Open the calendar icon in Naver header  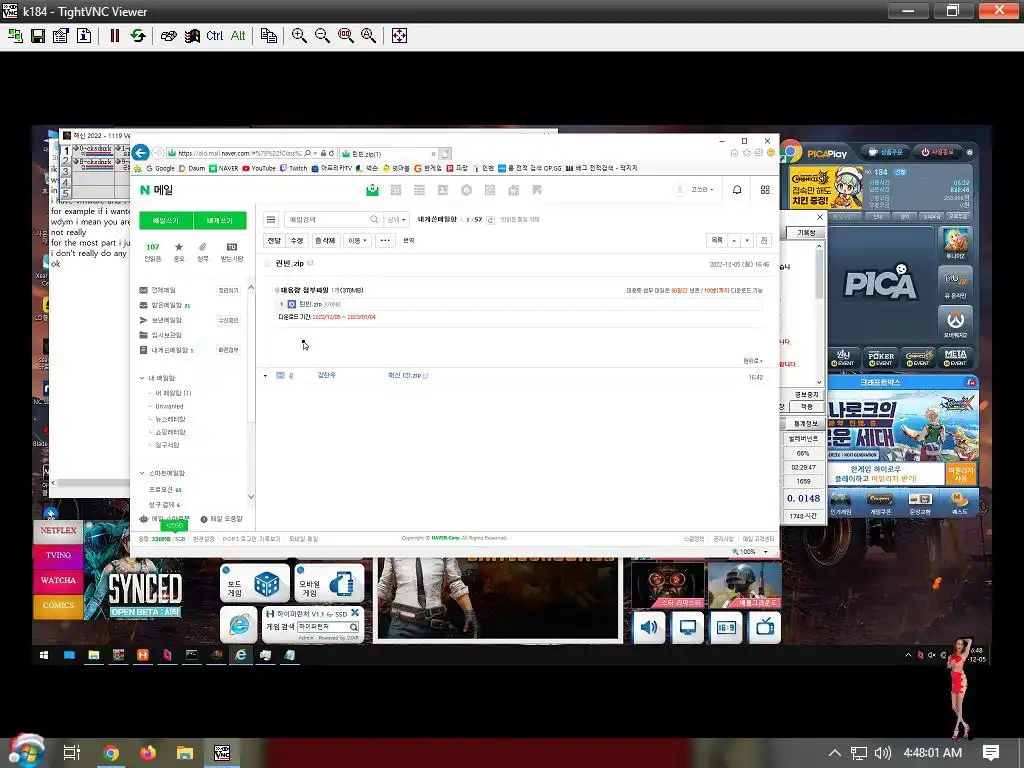396,190
